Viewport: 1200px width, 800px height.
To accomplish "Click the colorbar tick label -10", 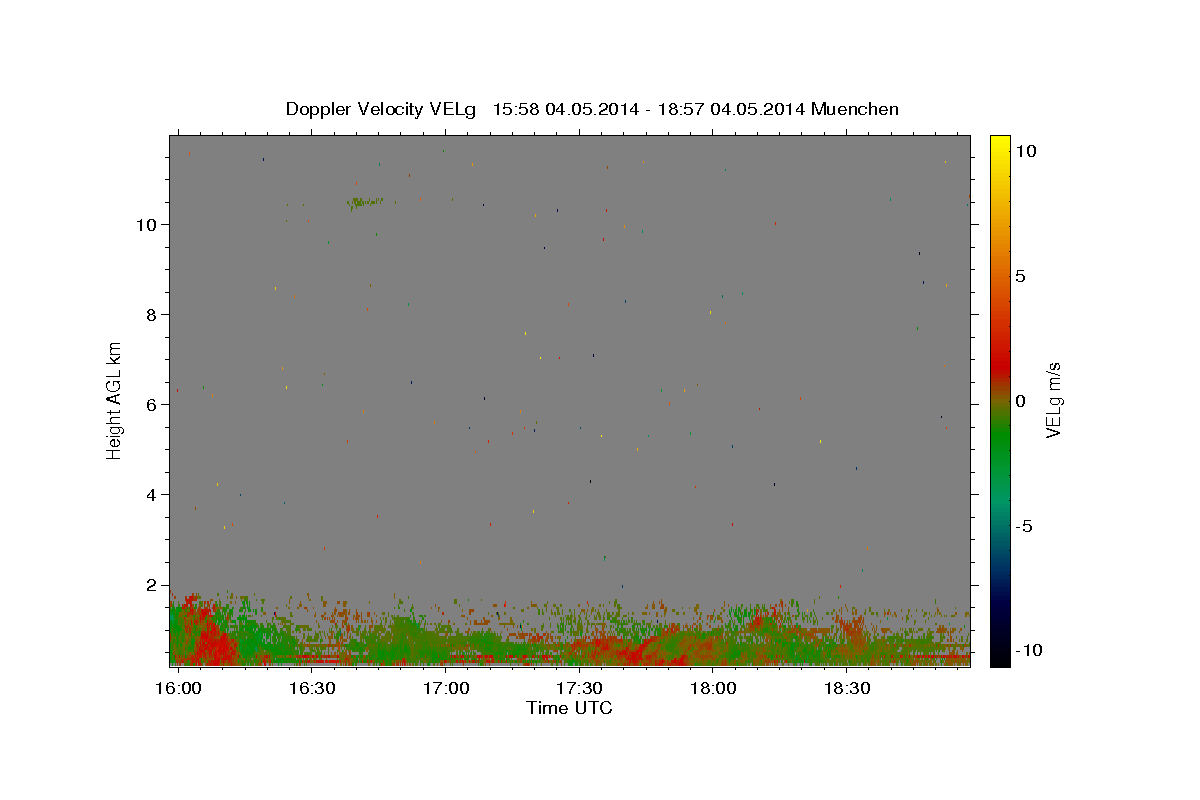I will [x=1027, y=650].
